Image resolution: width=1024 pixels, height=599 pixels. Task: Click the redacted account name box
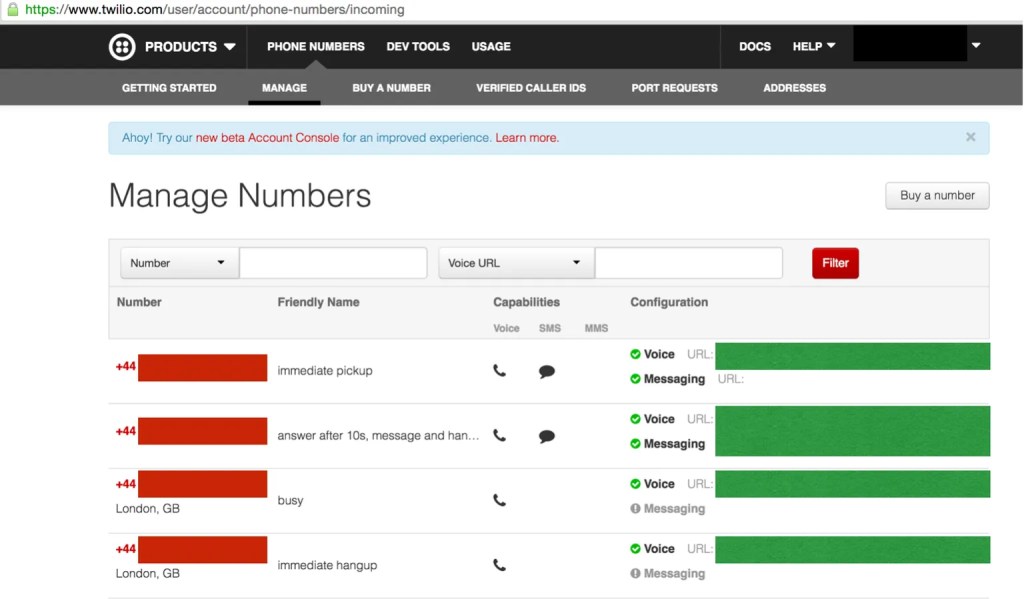click(910, 44)
